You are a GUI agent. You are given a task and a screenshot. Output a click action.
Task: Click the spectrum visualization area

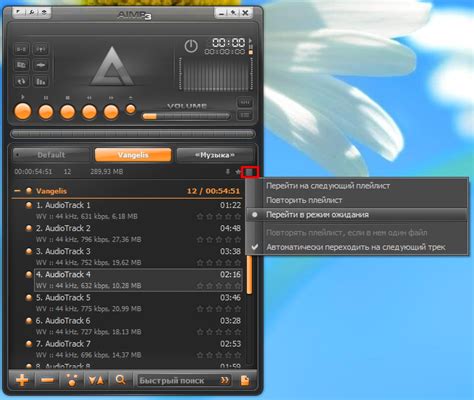[216, 74]
